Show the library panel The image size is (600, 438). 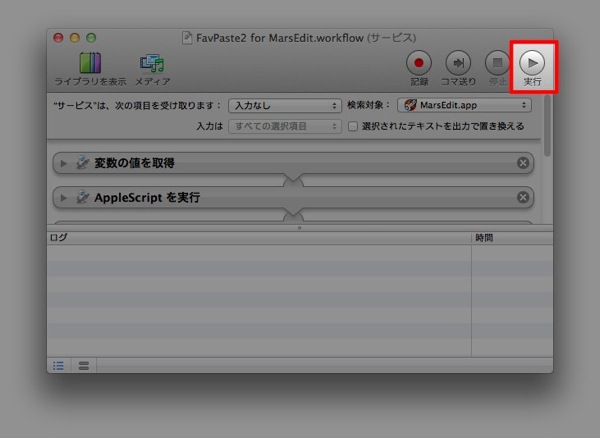pyautogui.click(x=90, y=69)
